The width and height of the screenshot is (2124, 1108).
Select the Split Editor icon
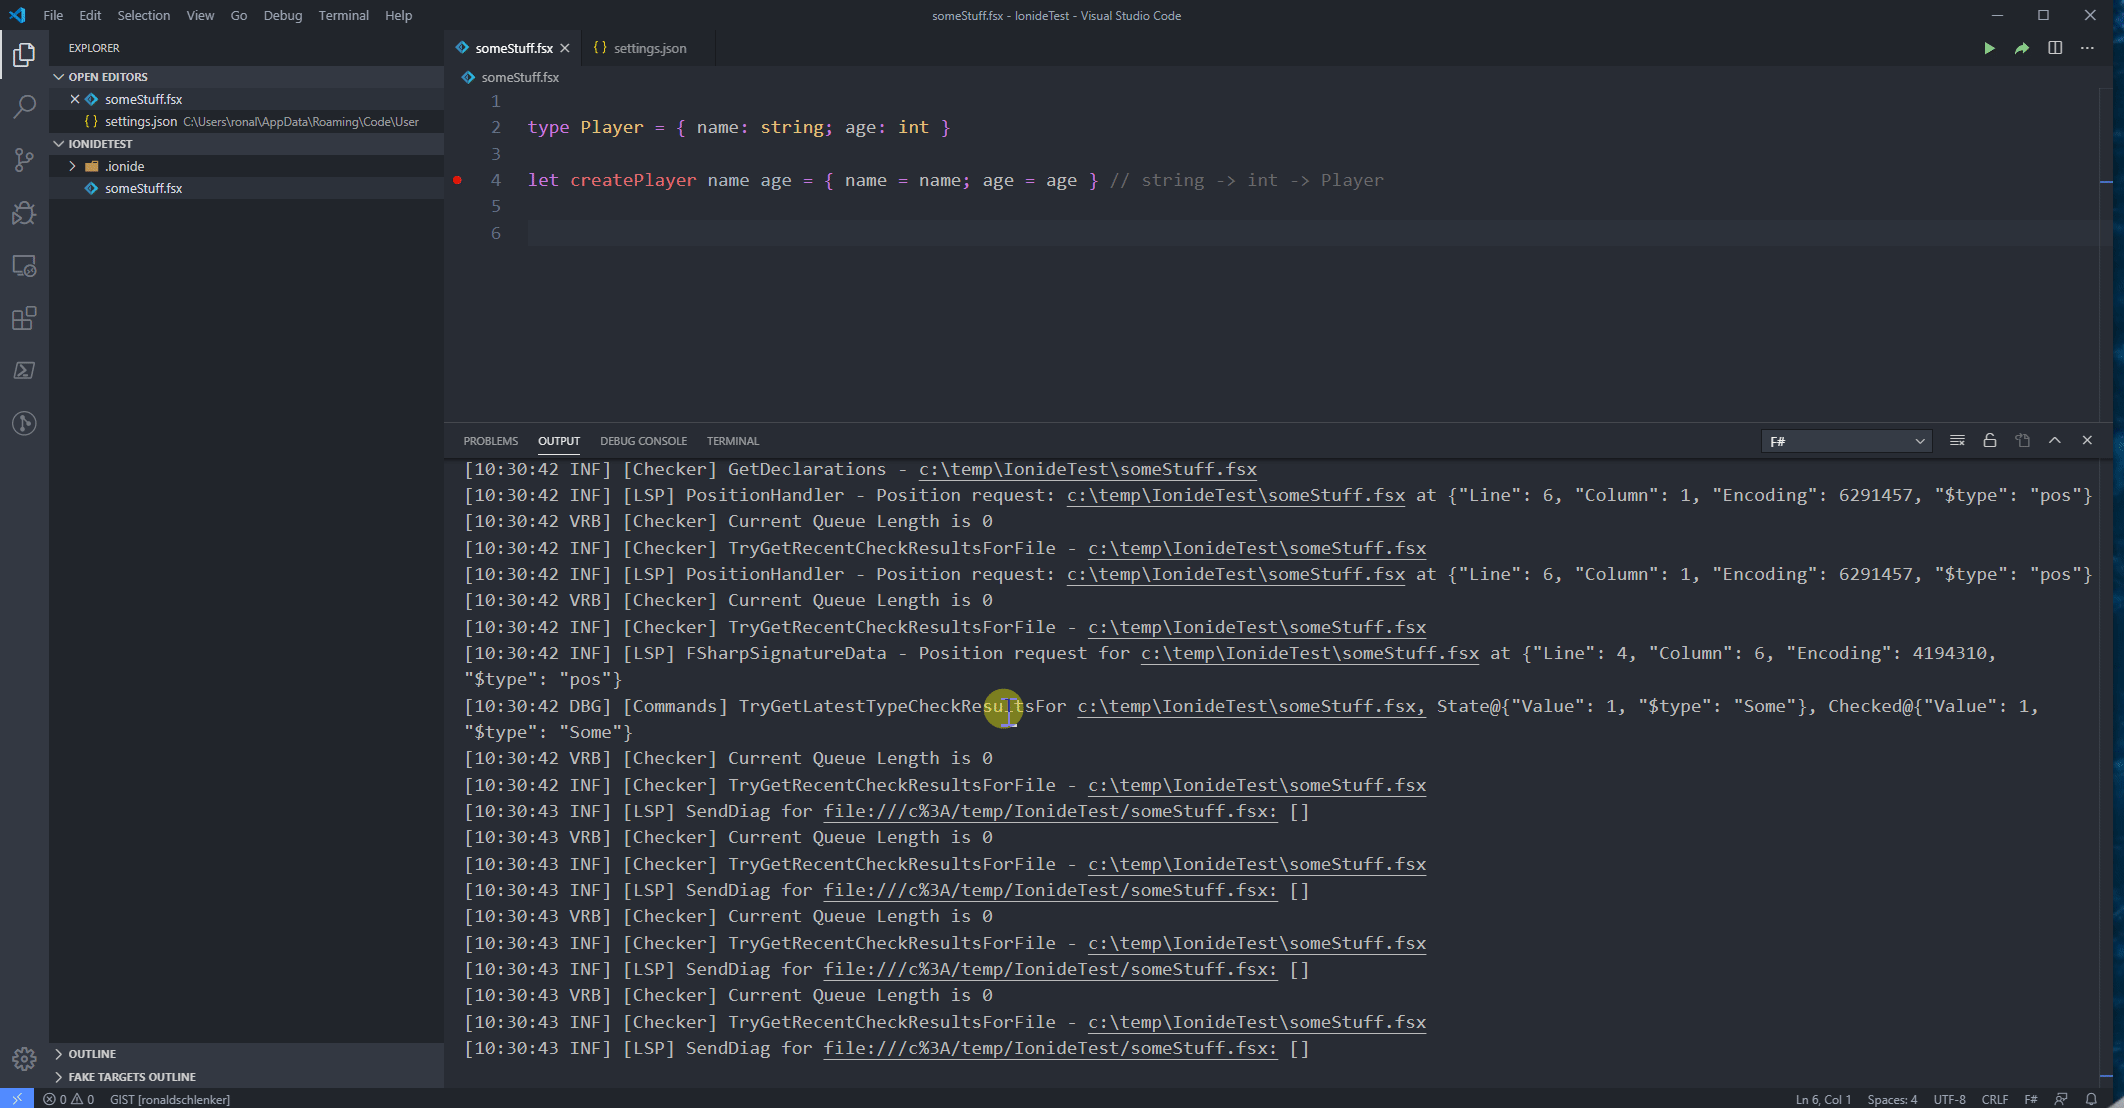[2055, 48]
